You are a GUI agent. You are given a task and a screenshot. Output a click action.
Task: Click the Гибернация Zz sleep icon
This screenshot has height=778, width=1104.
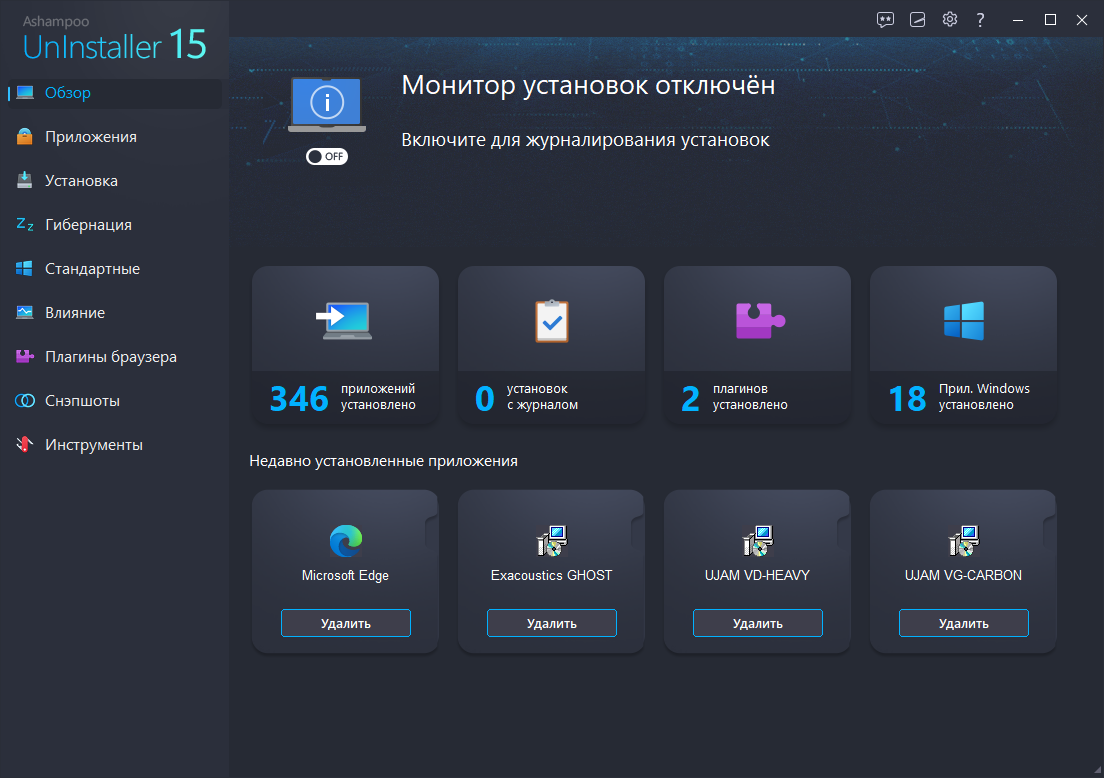click(x=25, y=225)
